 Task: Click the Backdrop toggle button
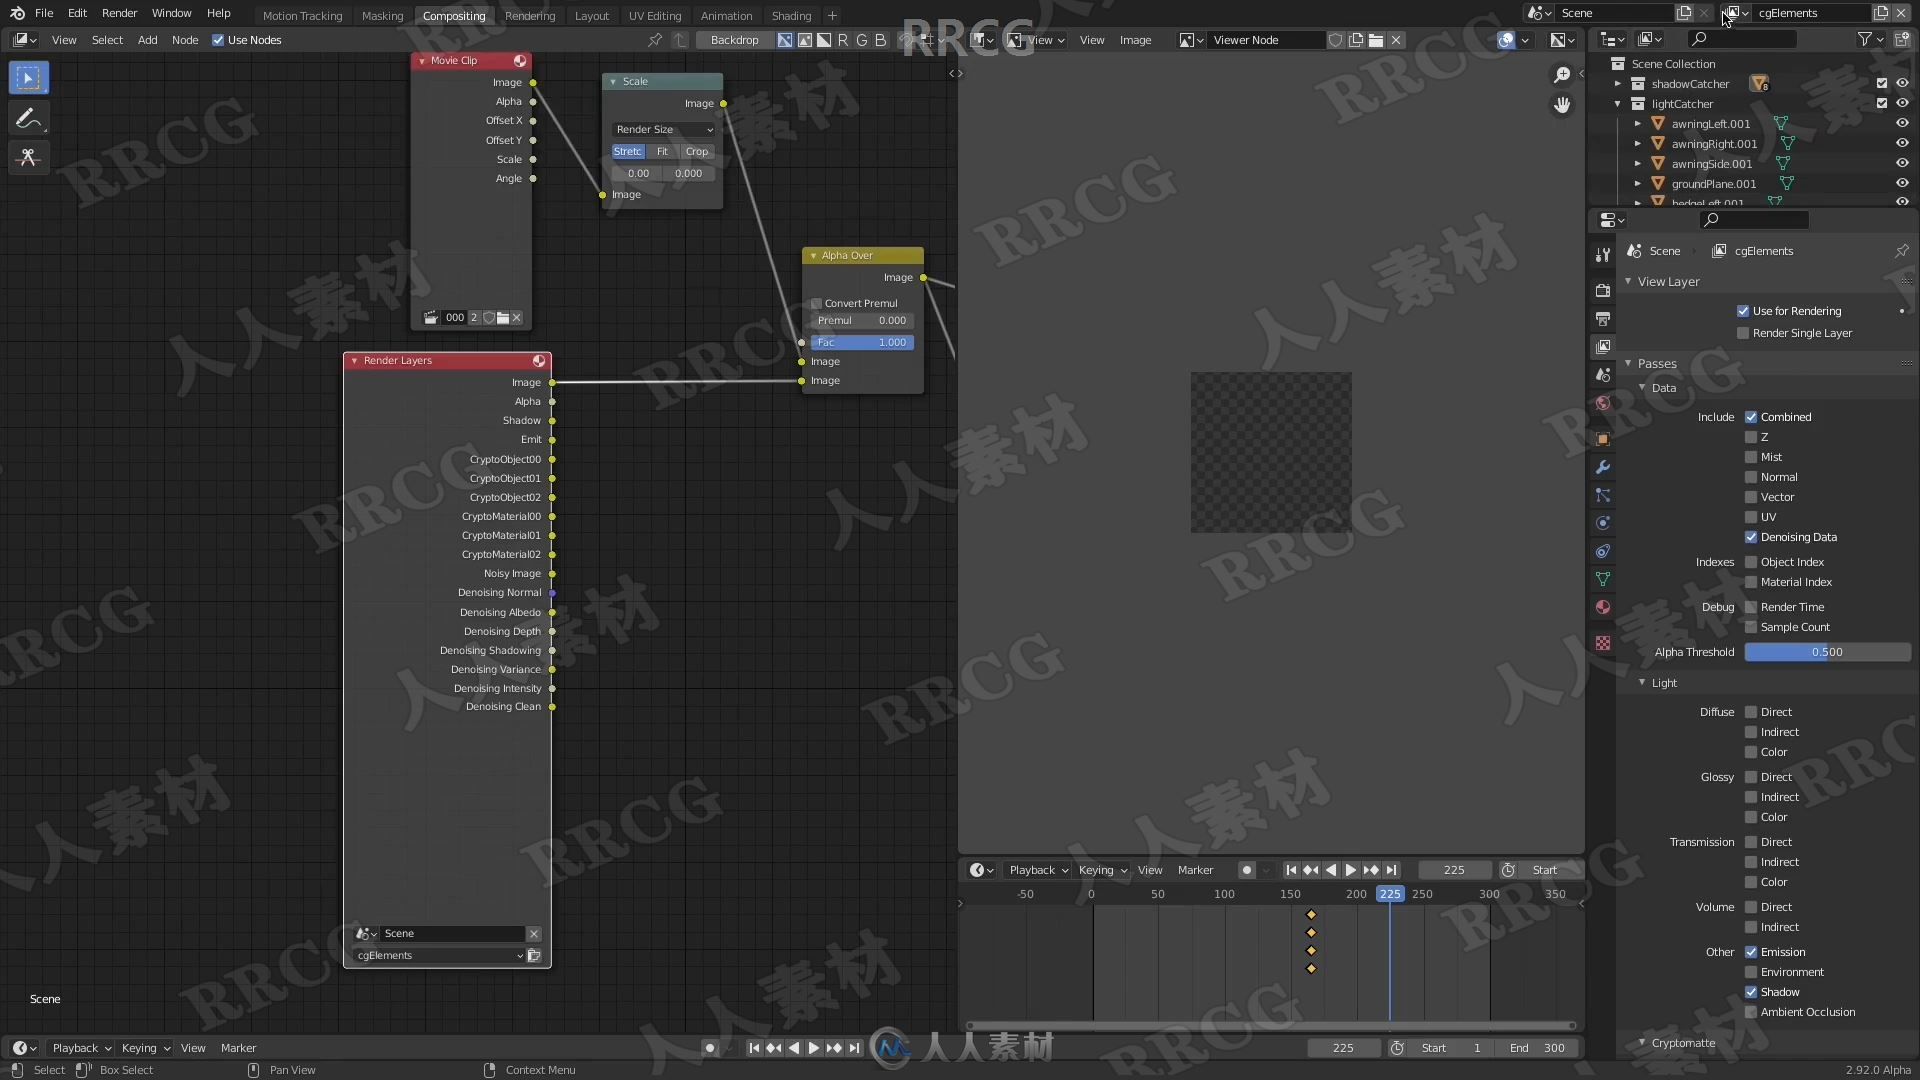point(737,40)
